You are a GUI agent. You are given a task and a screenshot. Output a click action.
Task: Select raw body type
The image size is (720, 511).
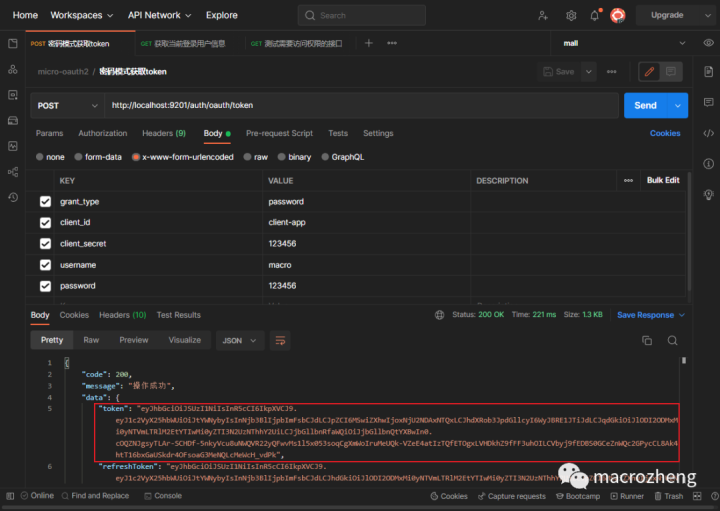point(256,157)
